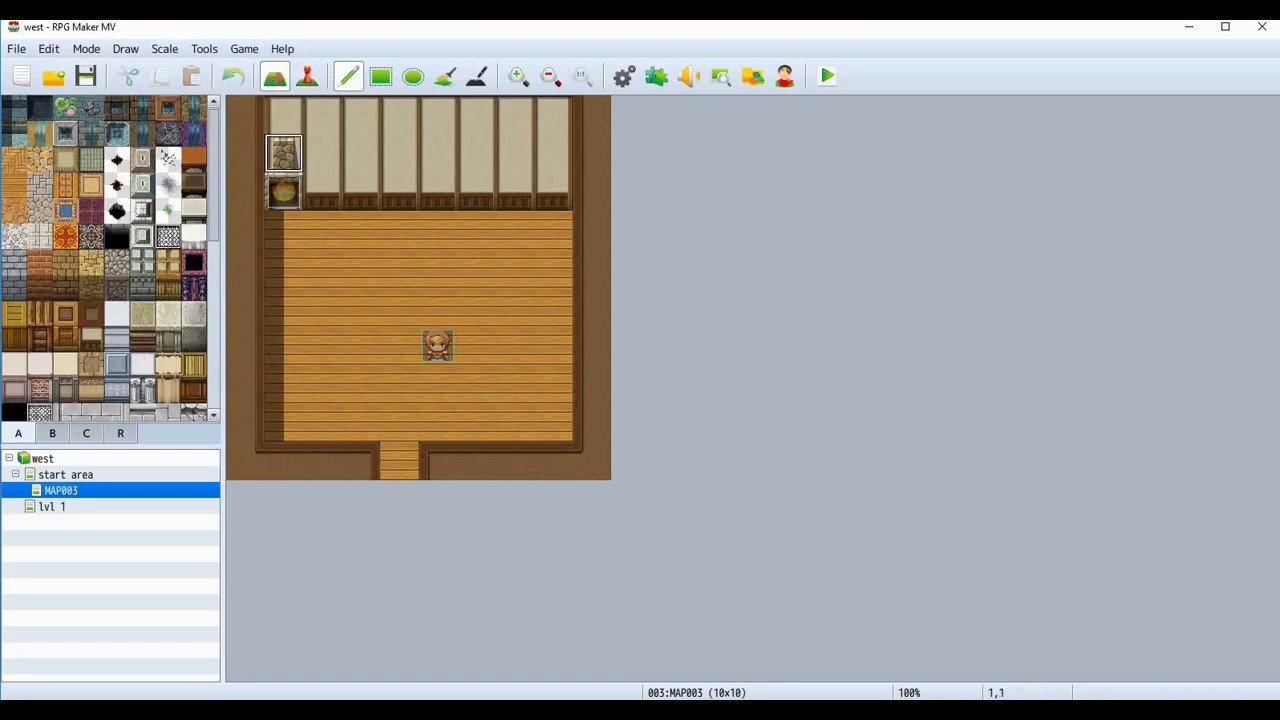The width and height of the screenshot is (1280, 720).
Task: Open the Mode menu
Action: click(x=86, y=49)
